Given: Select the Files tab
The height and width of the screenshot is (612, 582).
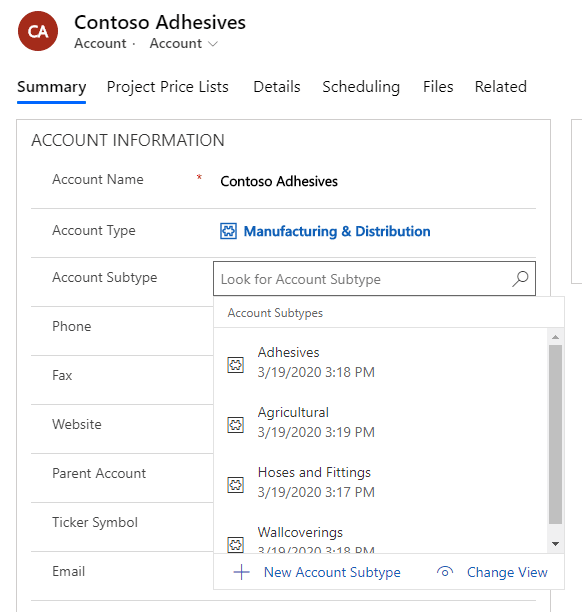Looking at the screenshot, I should click(438, 87).
